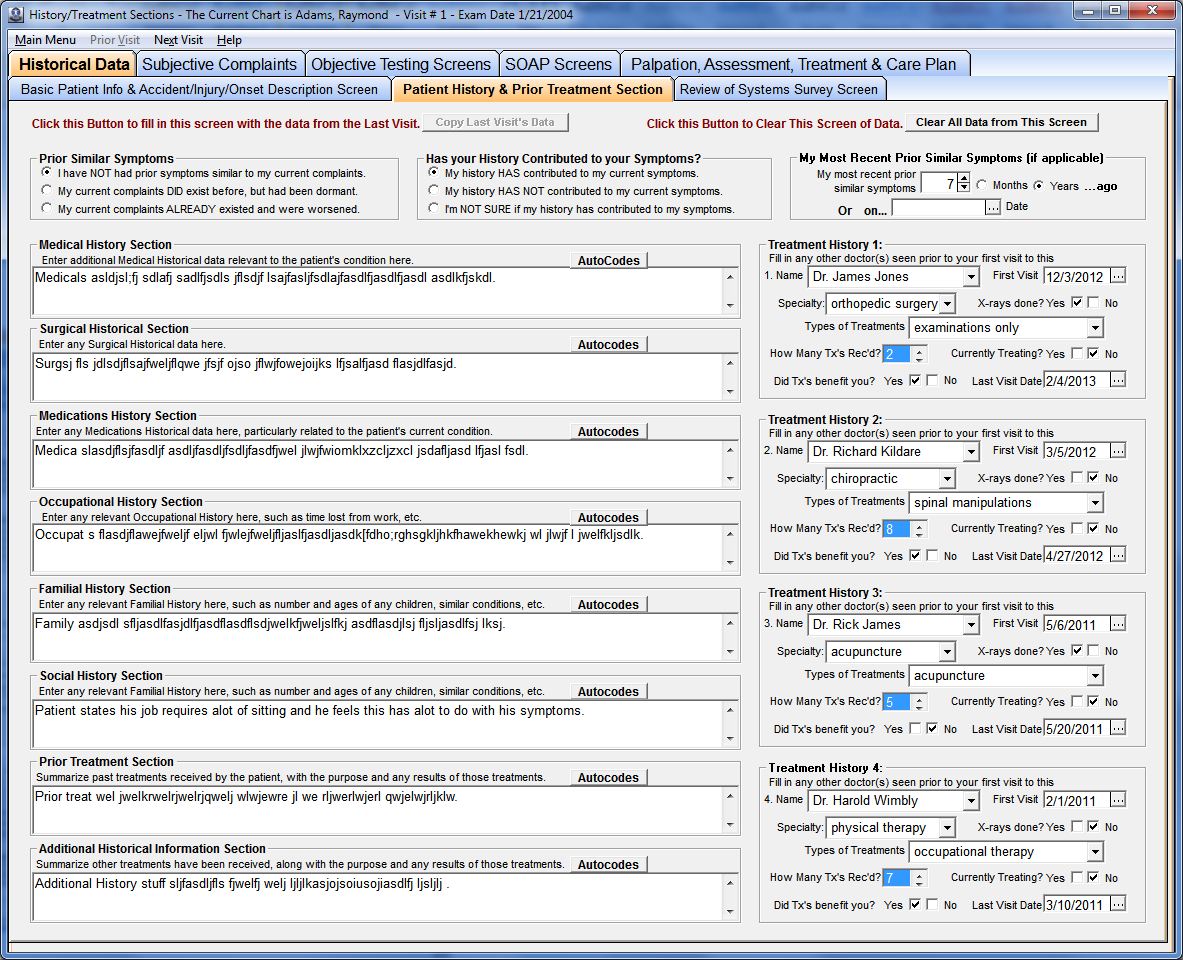This screenshot has width=1183, height=960.
Task: Click AutoCodes for the Medical History Section
Action: pyautogui.click(x=609, y=260)
